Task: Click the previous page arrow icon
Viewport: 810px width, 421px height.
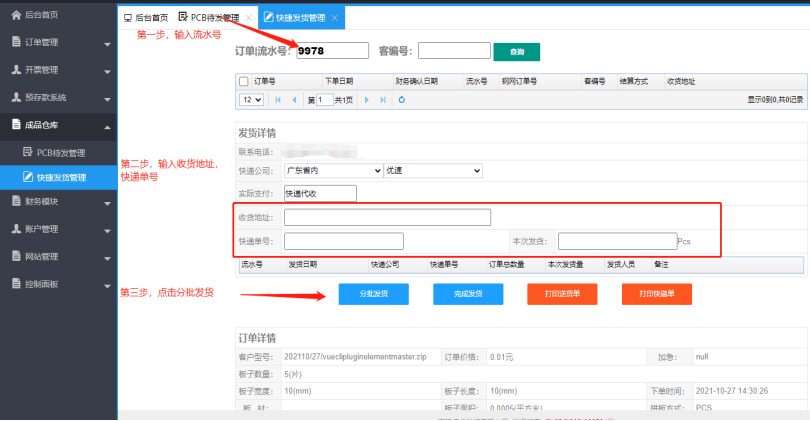Action: point(293,100)
